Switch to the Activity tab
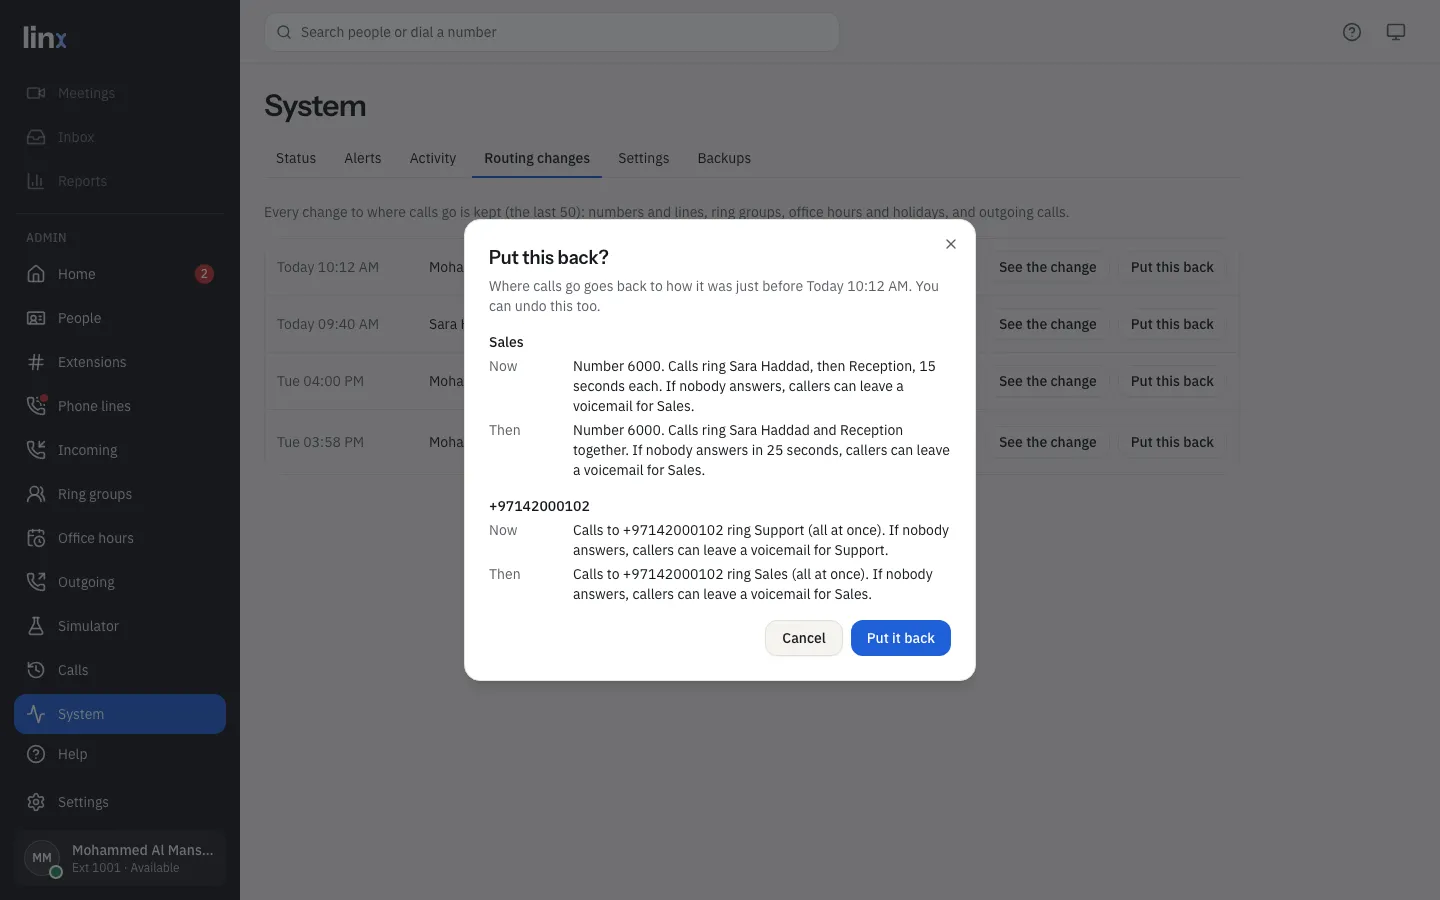This screenshot has width=1440, height=900. coord(433,158)
